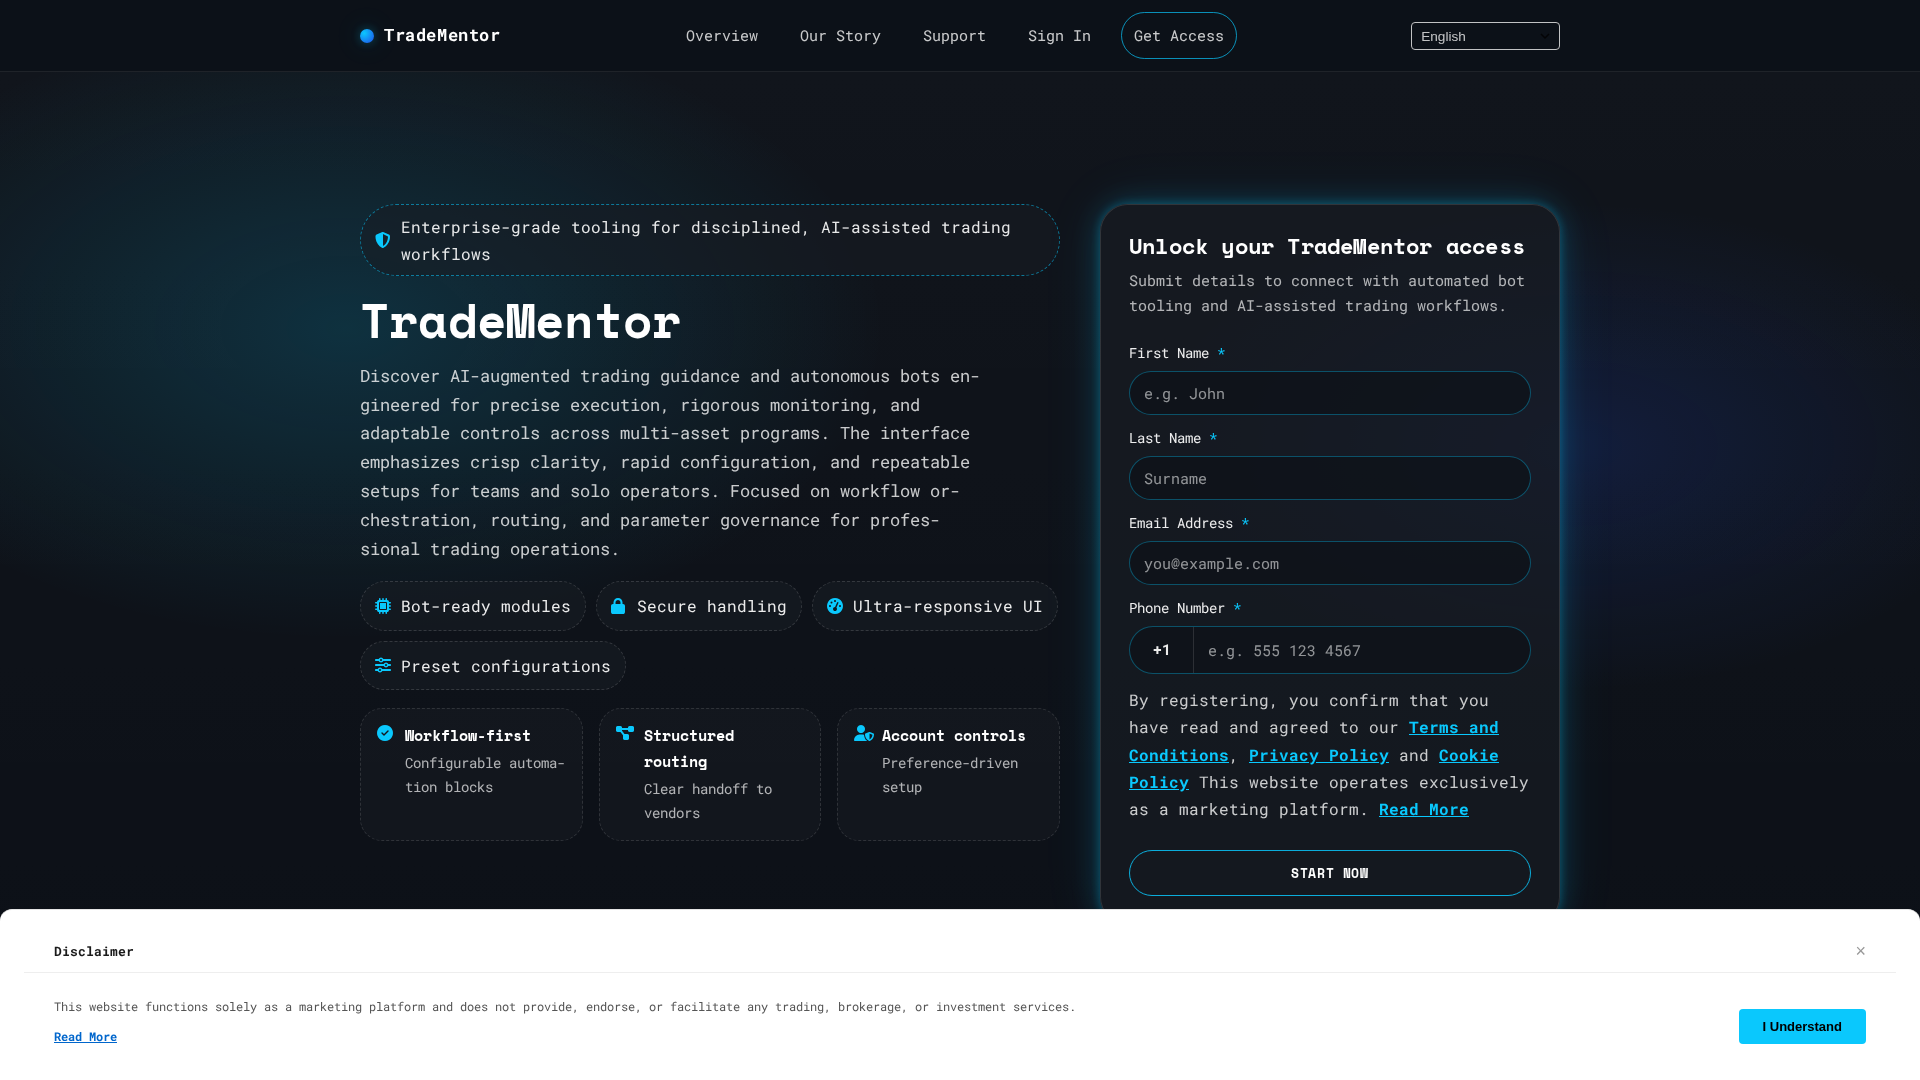The width and height of the screenshot is (1920, 1080).
Task: Click the sliders icon beside Preset configurations
Action: click(x=383, y=665)
